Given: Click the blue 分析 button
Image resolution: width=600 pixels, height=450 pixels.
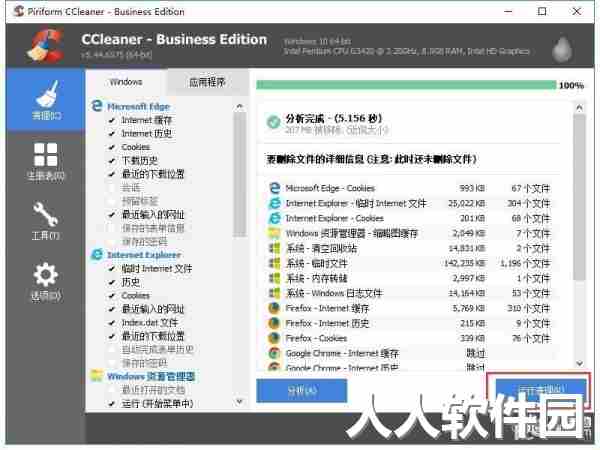Looking at the screenshot, I should click(x=302, y=390).
